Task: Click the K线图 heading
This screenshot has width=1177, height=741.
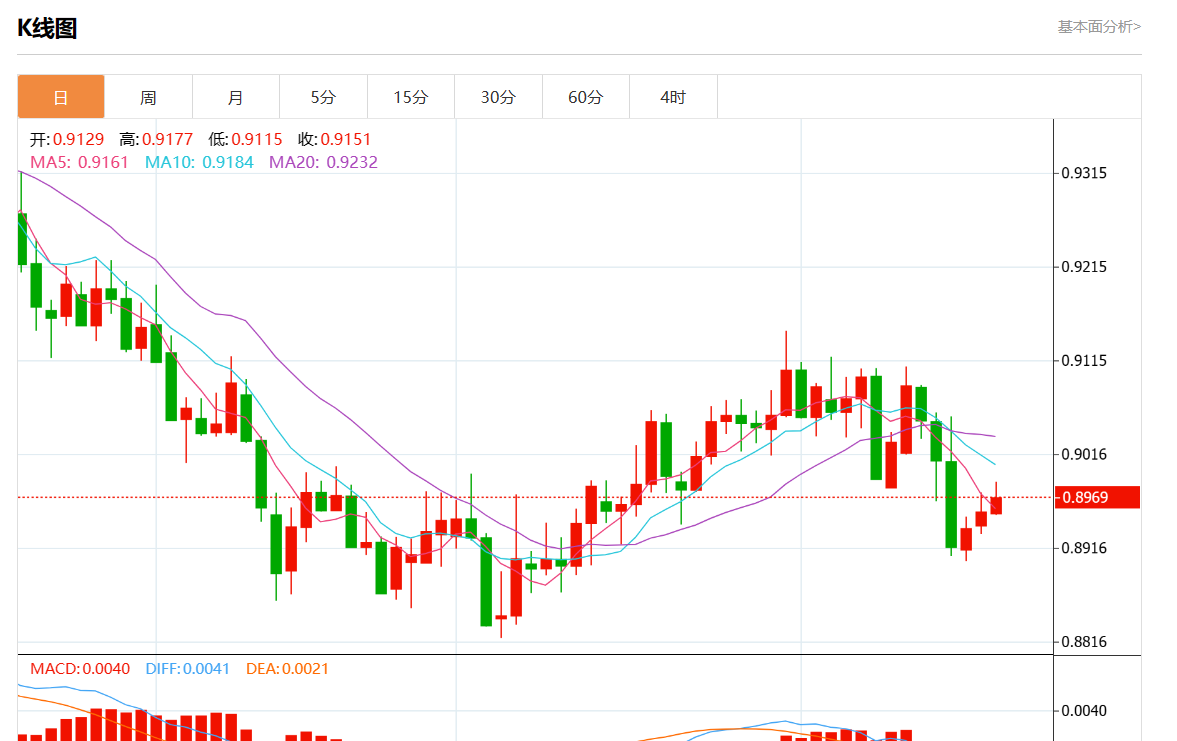Action: (x=47, y=29)
